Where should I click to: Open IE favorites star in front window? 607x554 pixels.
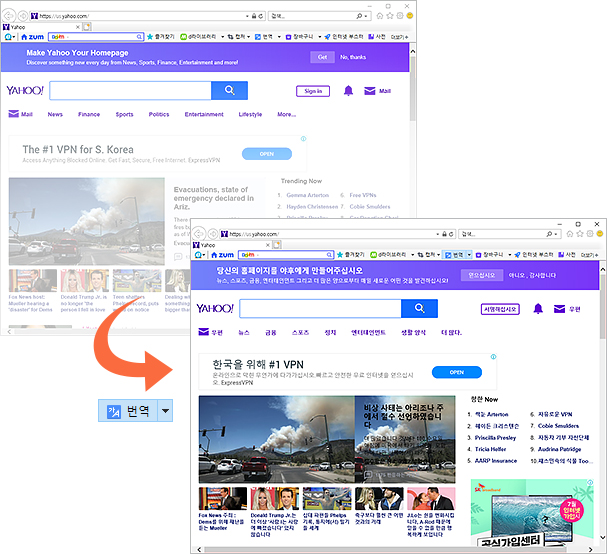(x=580, y=234)
